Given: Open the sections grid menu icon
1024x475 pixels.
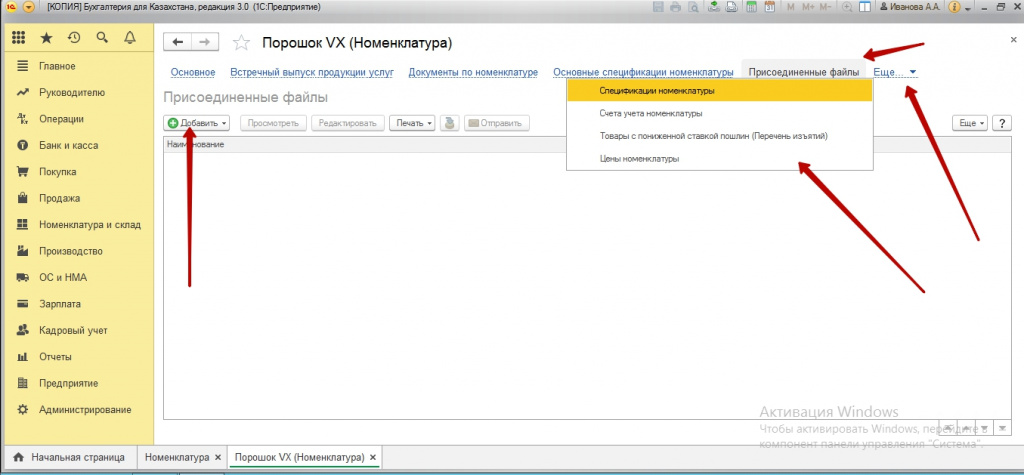Looking at the screenshot, I should 18,38.
